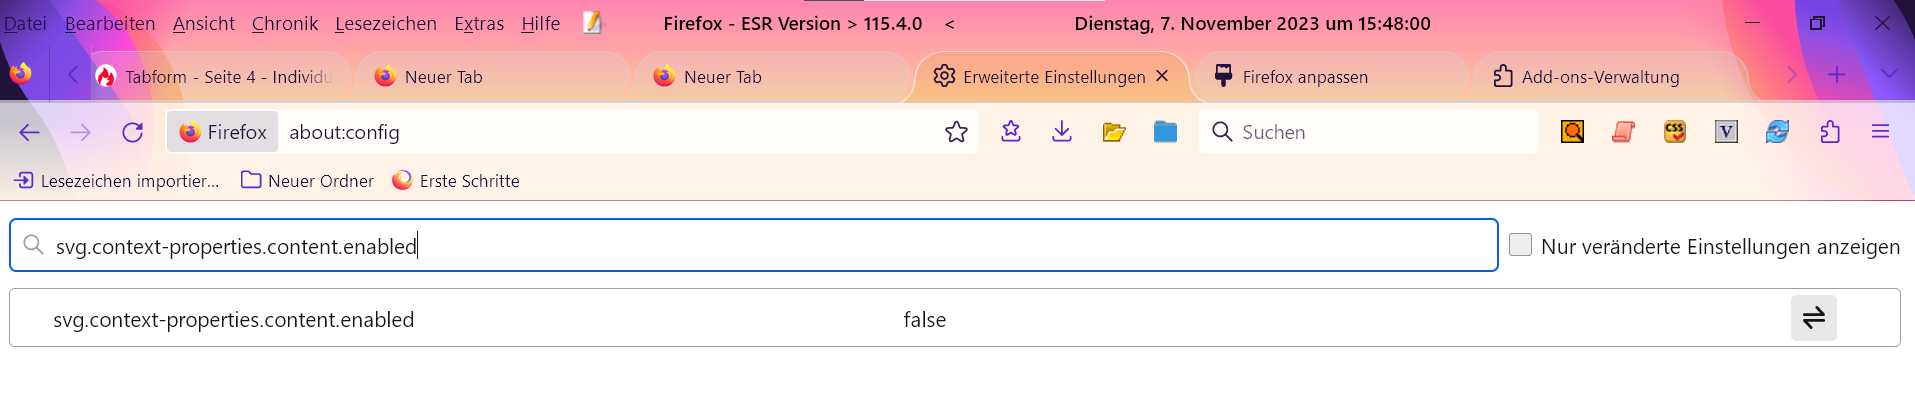
Task: Click the orange magnifier extension icon
Action: point(1572,132)
